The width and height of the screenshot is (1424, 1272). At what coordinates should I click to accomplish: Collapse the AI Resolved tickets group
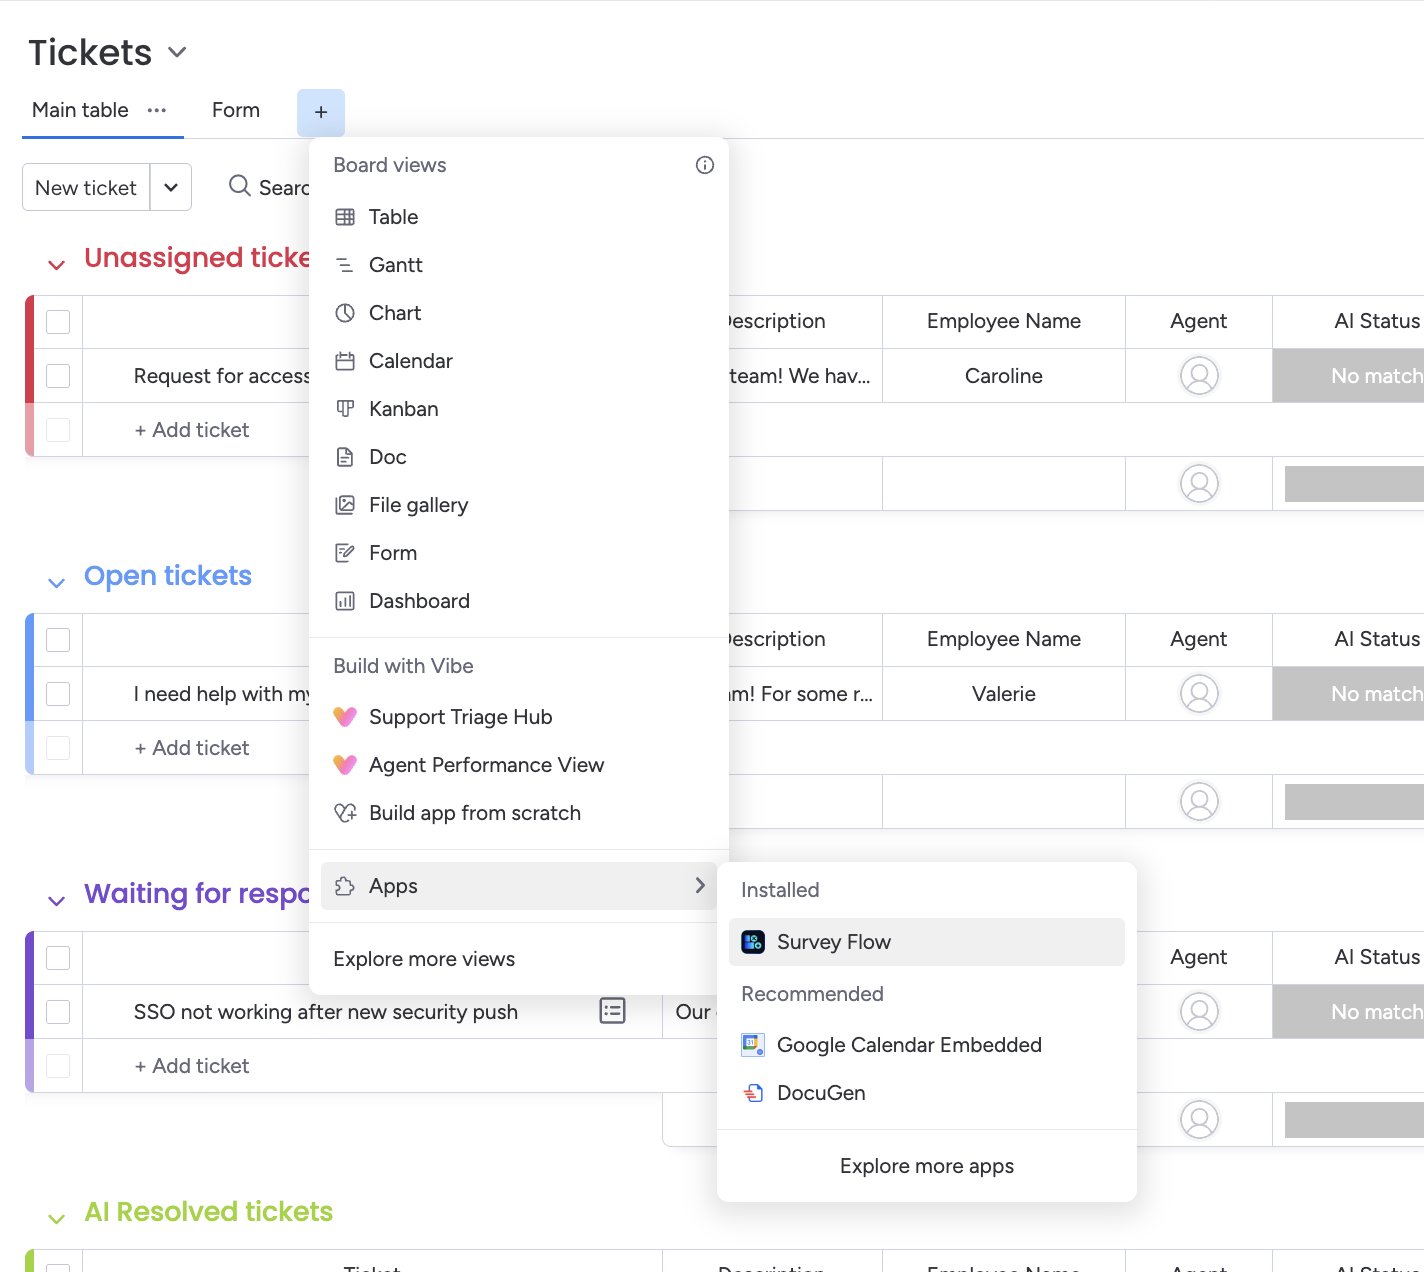pyautogui.click(x=57, y=1218)
